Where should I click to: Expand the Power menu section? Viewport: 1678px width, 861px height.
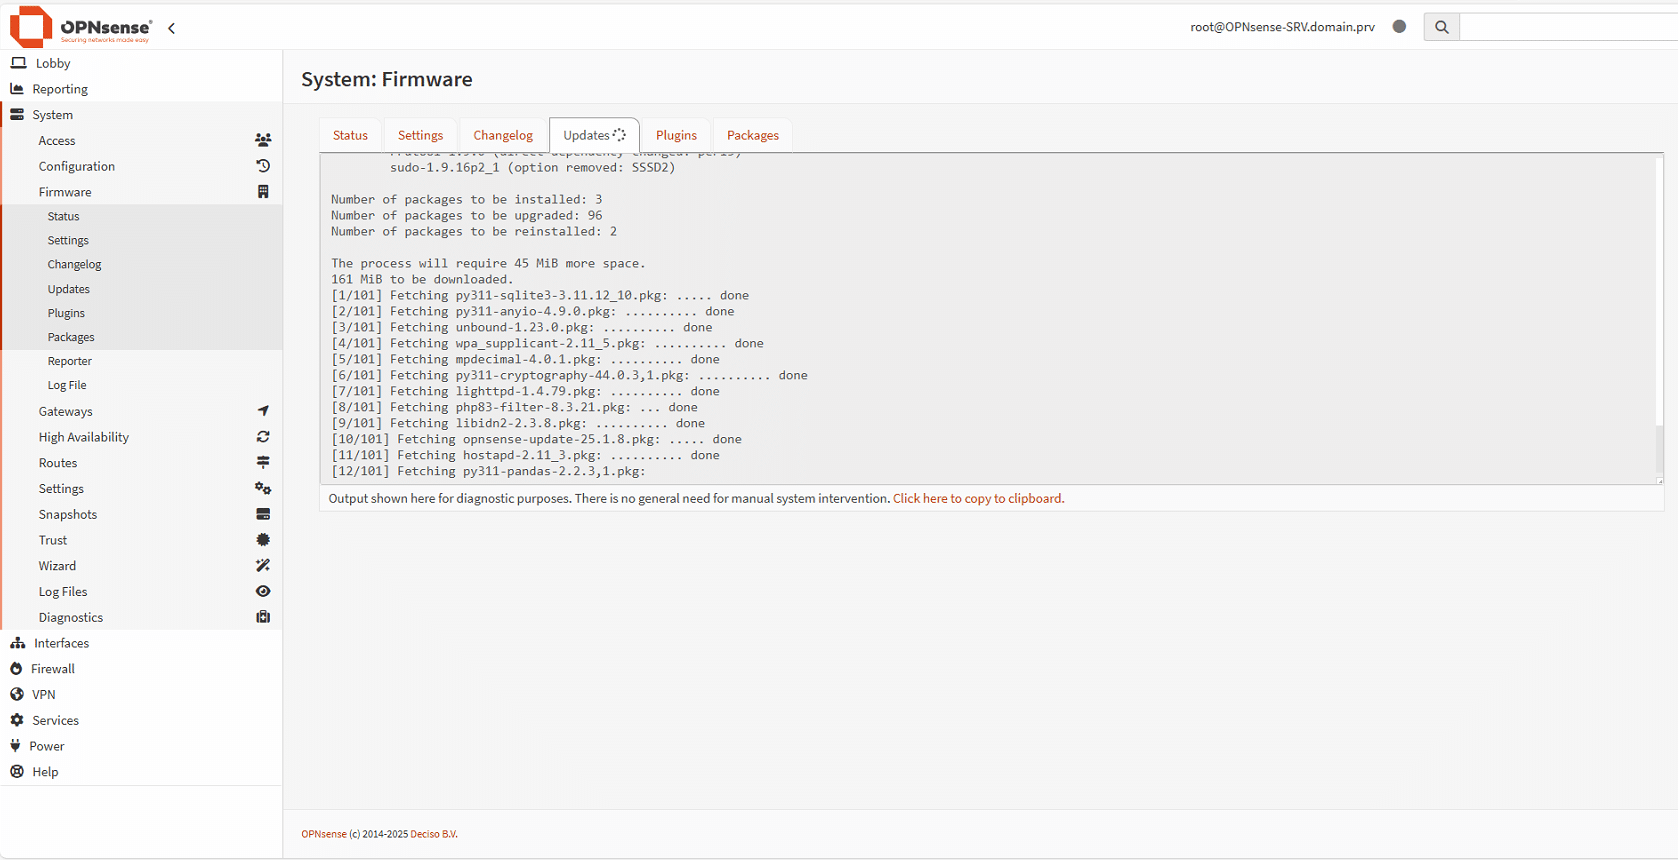pos(141,746)
